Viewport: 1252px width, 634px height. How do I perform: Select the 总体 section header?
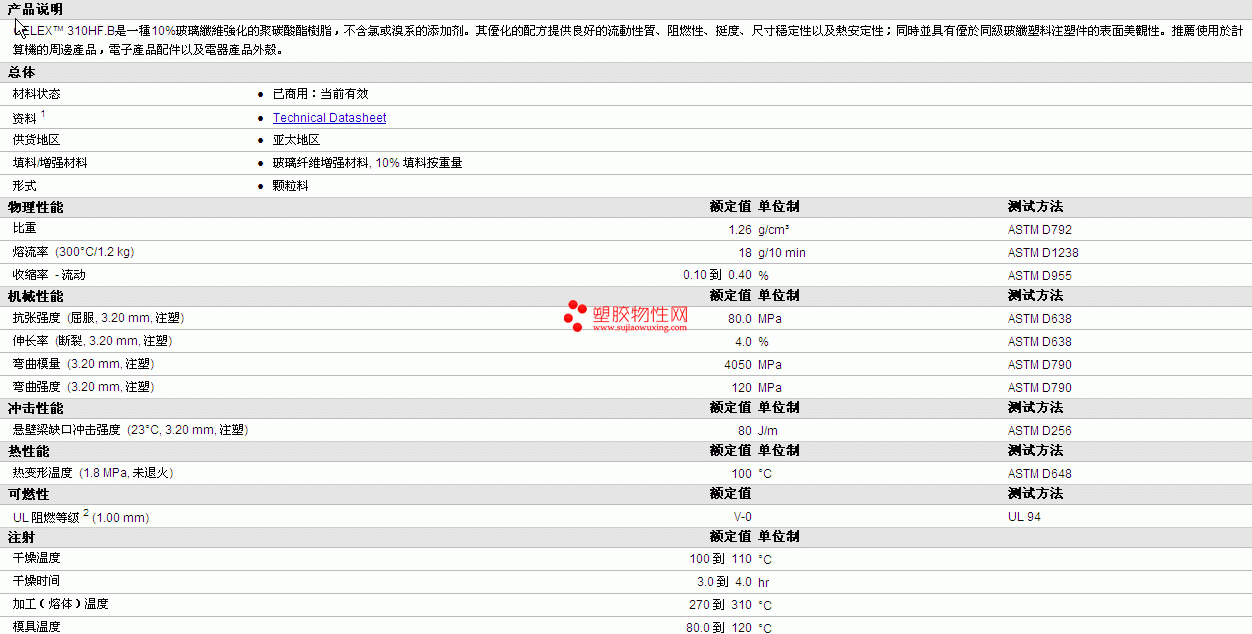click(x=21, y=72)
